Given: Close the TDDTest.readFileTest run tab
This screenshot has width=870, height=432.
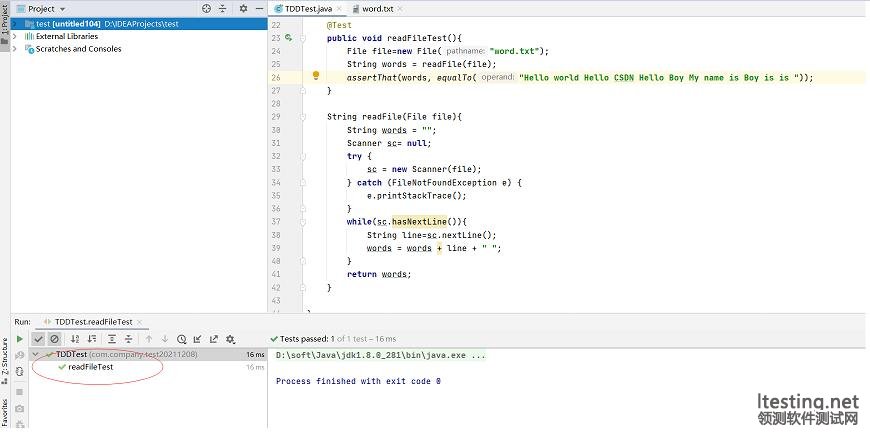Looking at the screenshot, I should click(139, 322).
